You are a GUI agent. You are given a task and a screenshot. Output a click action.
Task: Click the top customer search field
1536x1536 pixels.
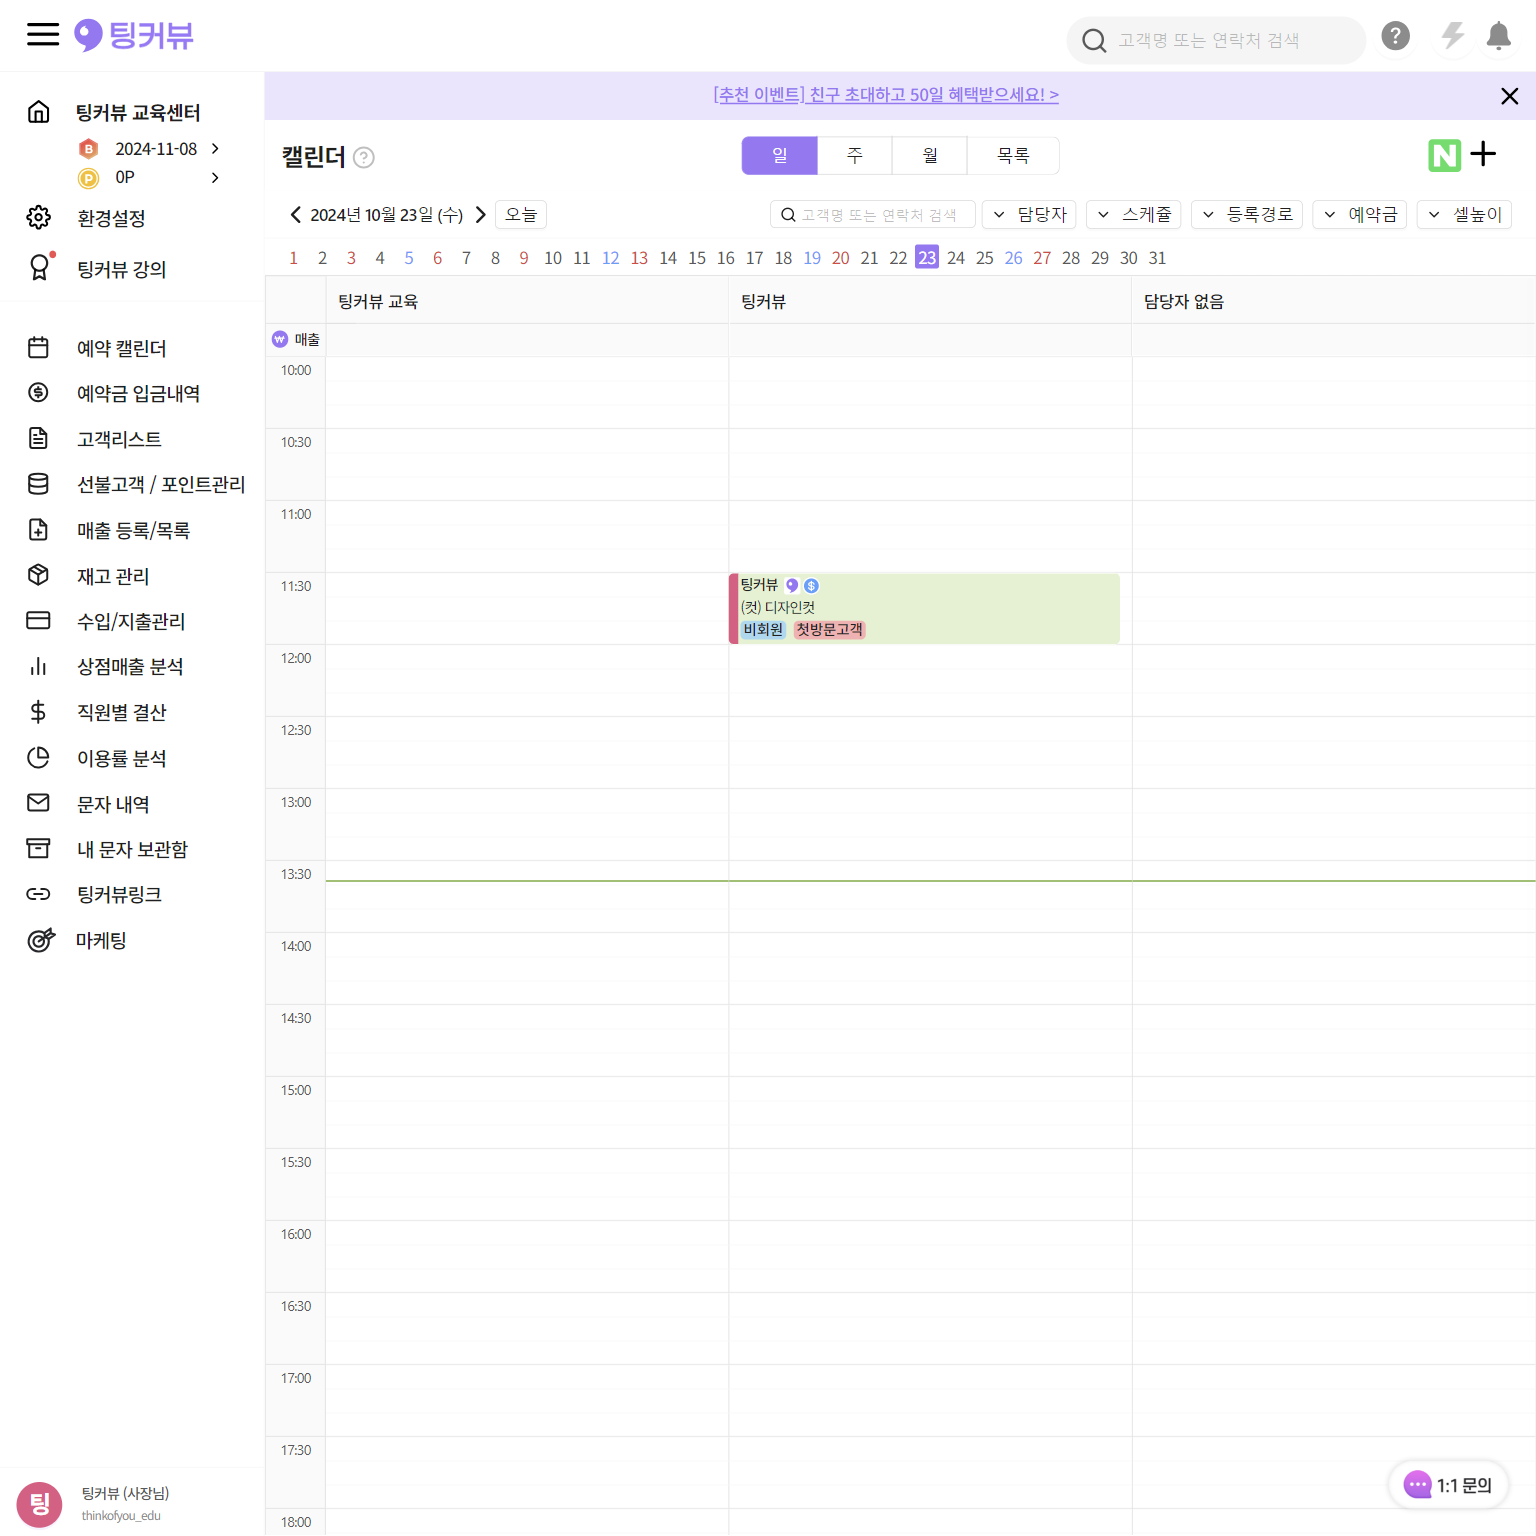tap(1216, 40)
